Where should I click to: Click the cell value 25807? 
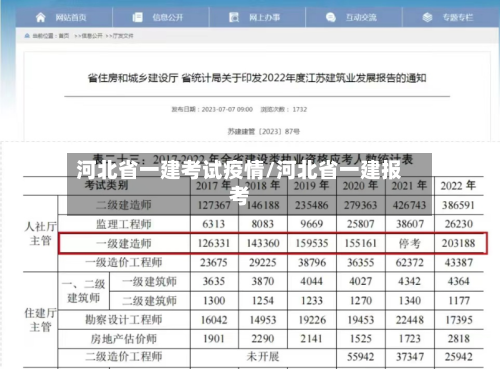point(361,224)
